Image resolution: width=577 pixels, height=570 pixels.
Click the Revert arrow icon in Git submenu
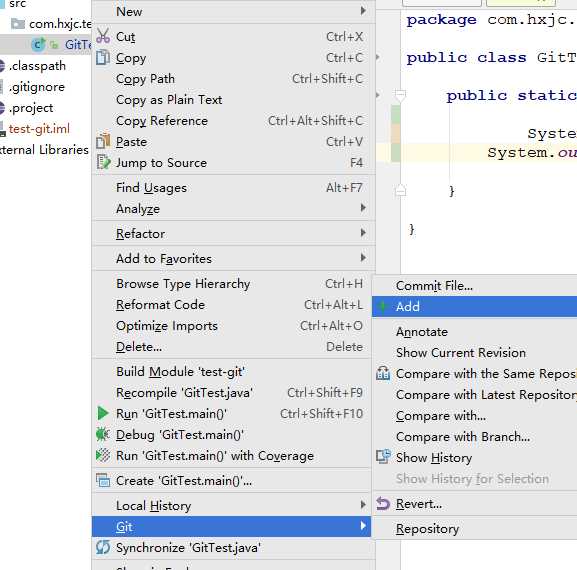(x=383, y=503)
